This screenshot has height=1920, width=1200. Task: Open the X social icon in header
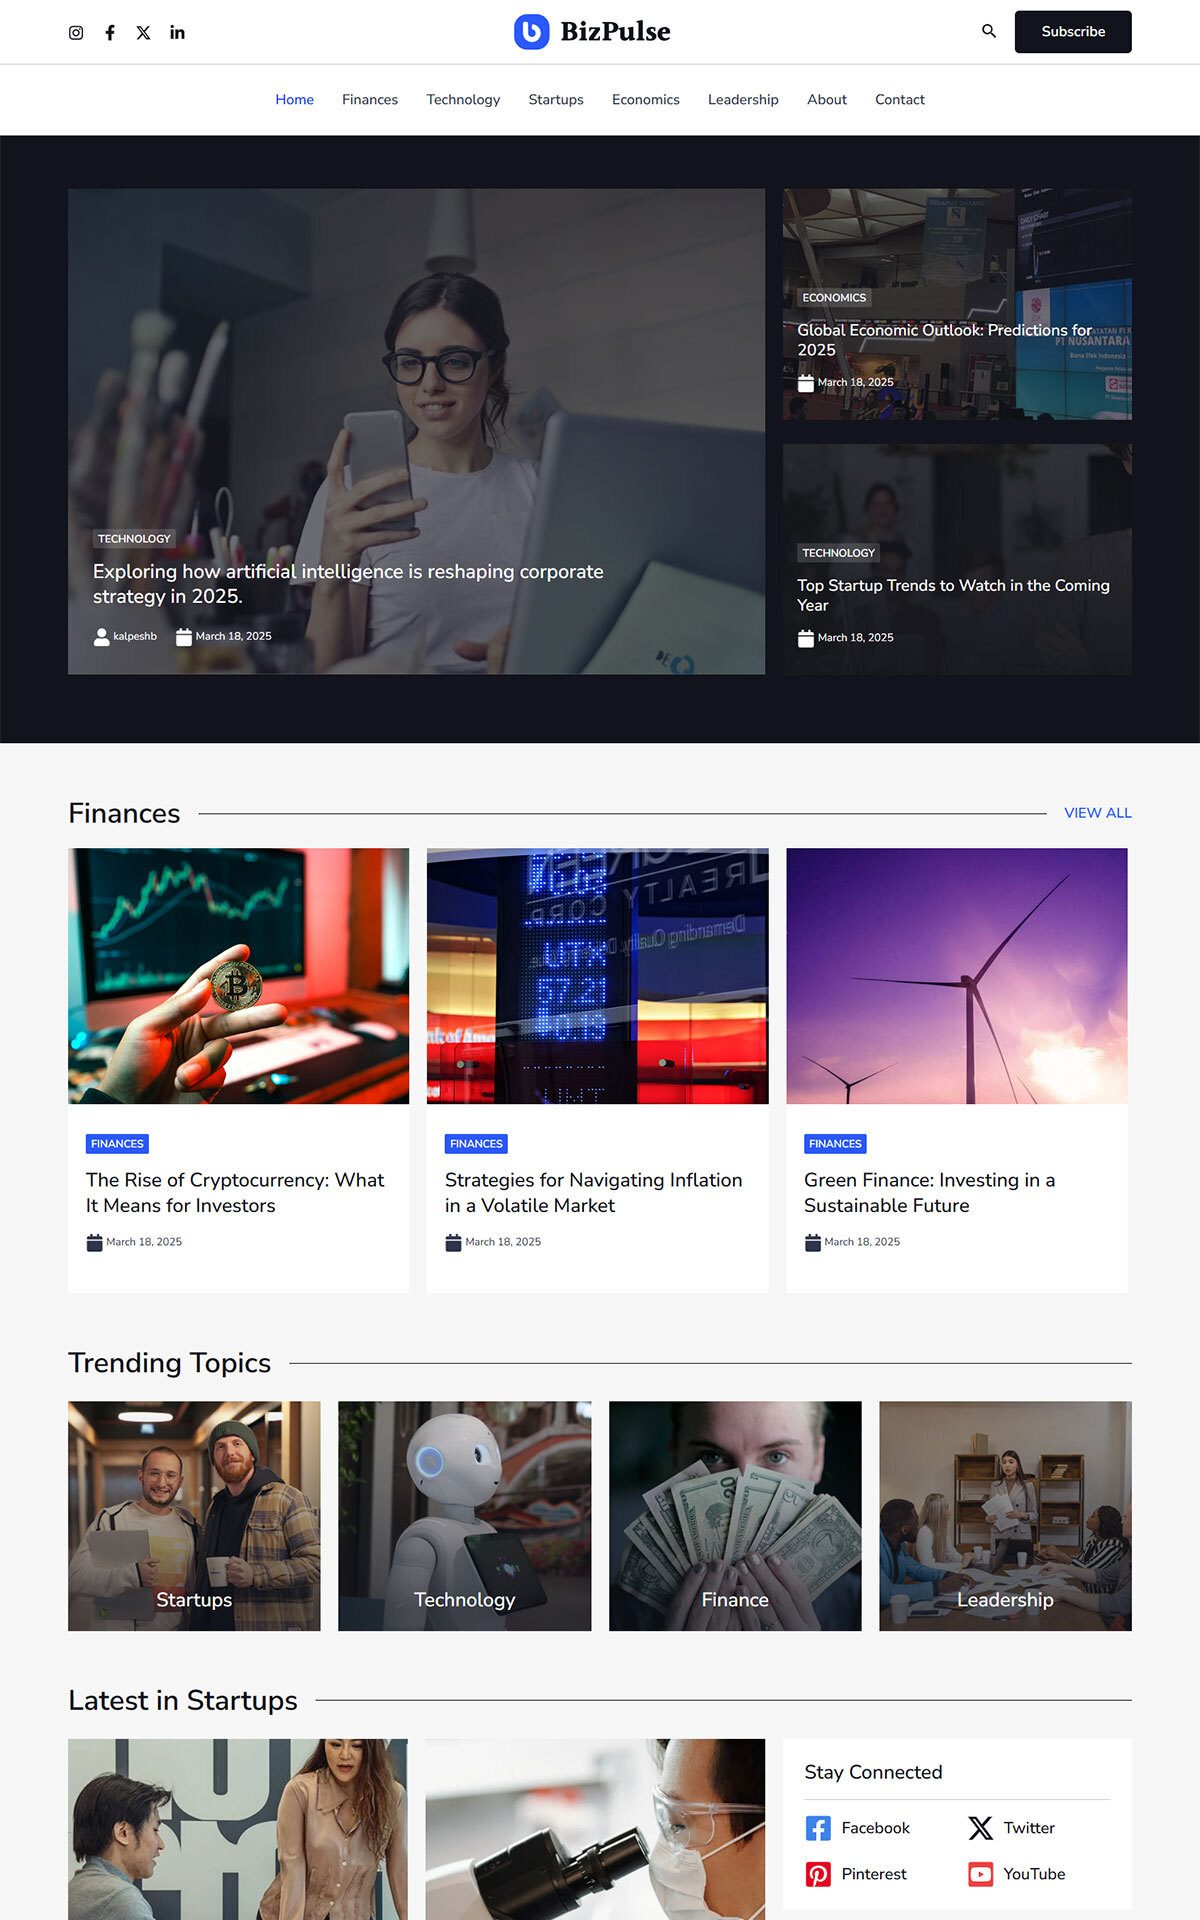pyautogui.click(x=144, y=32)
